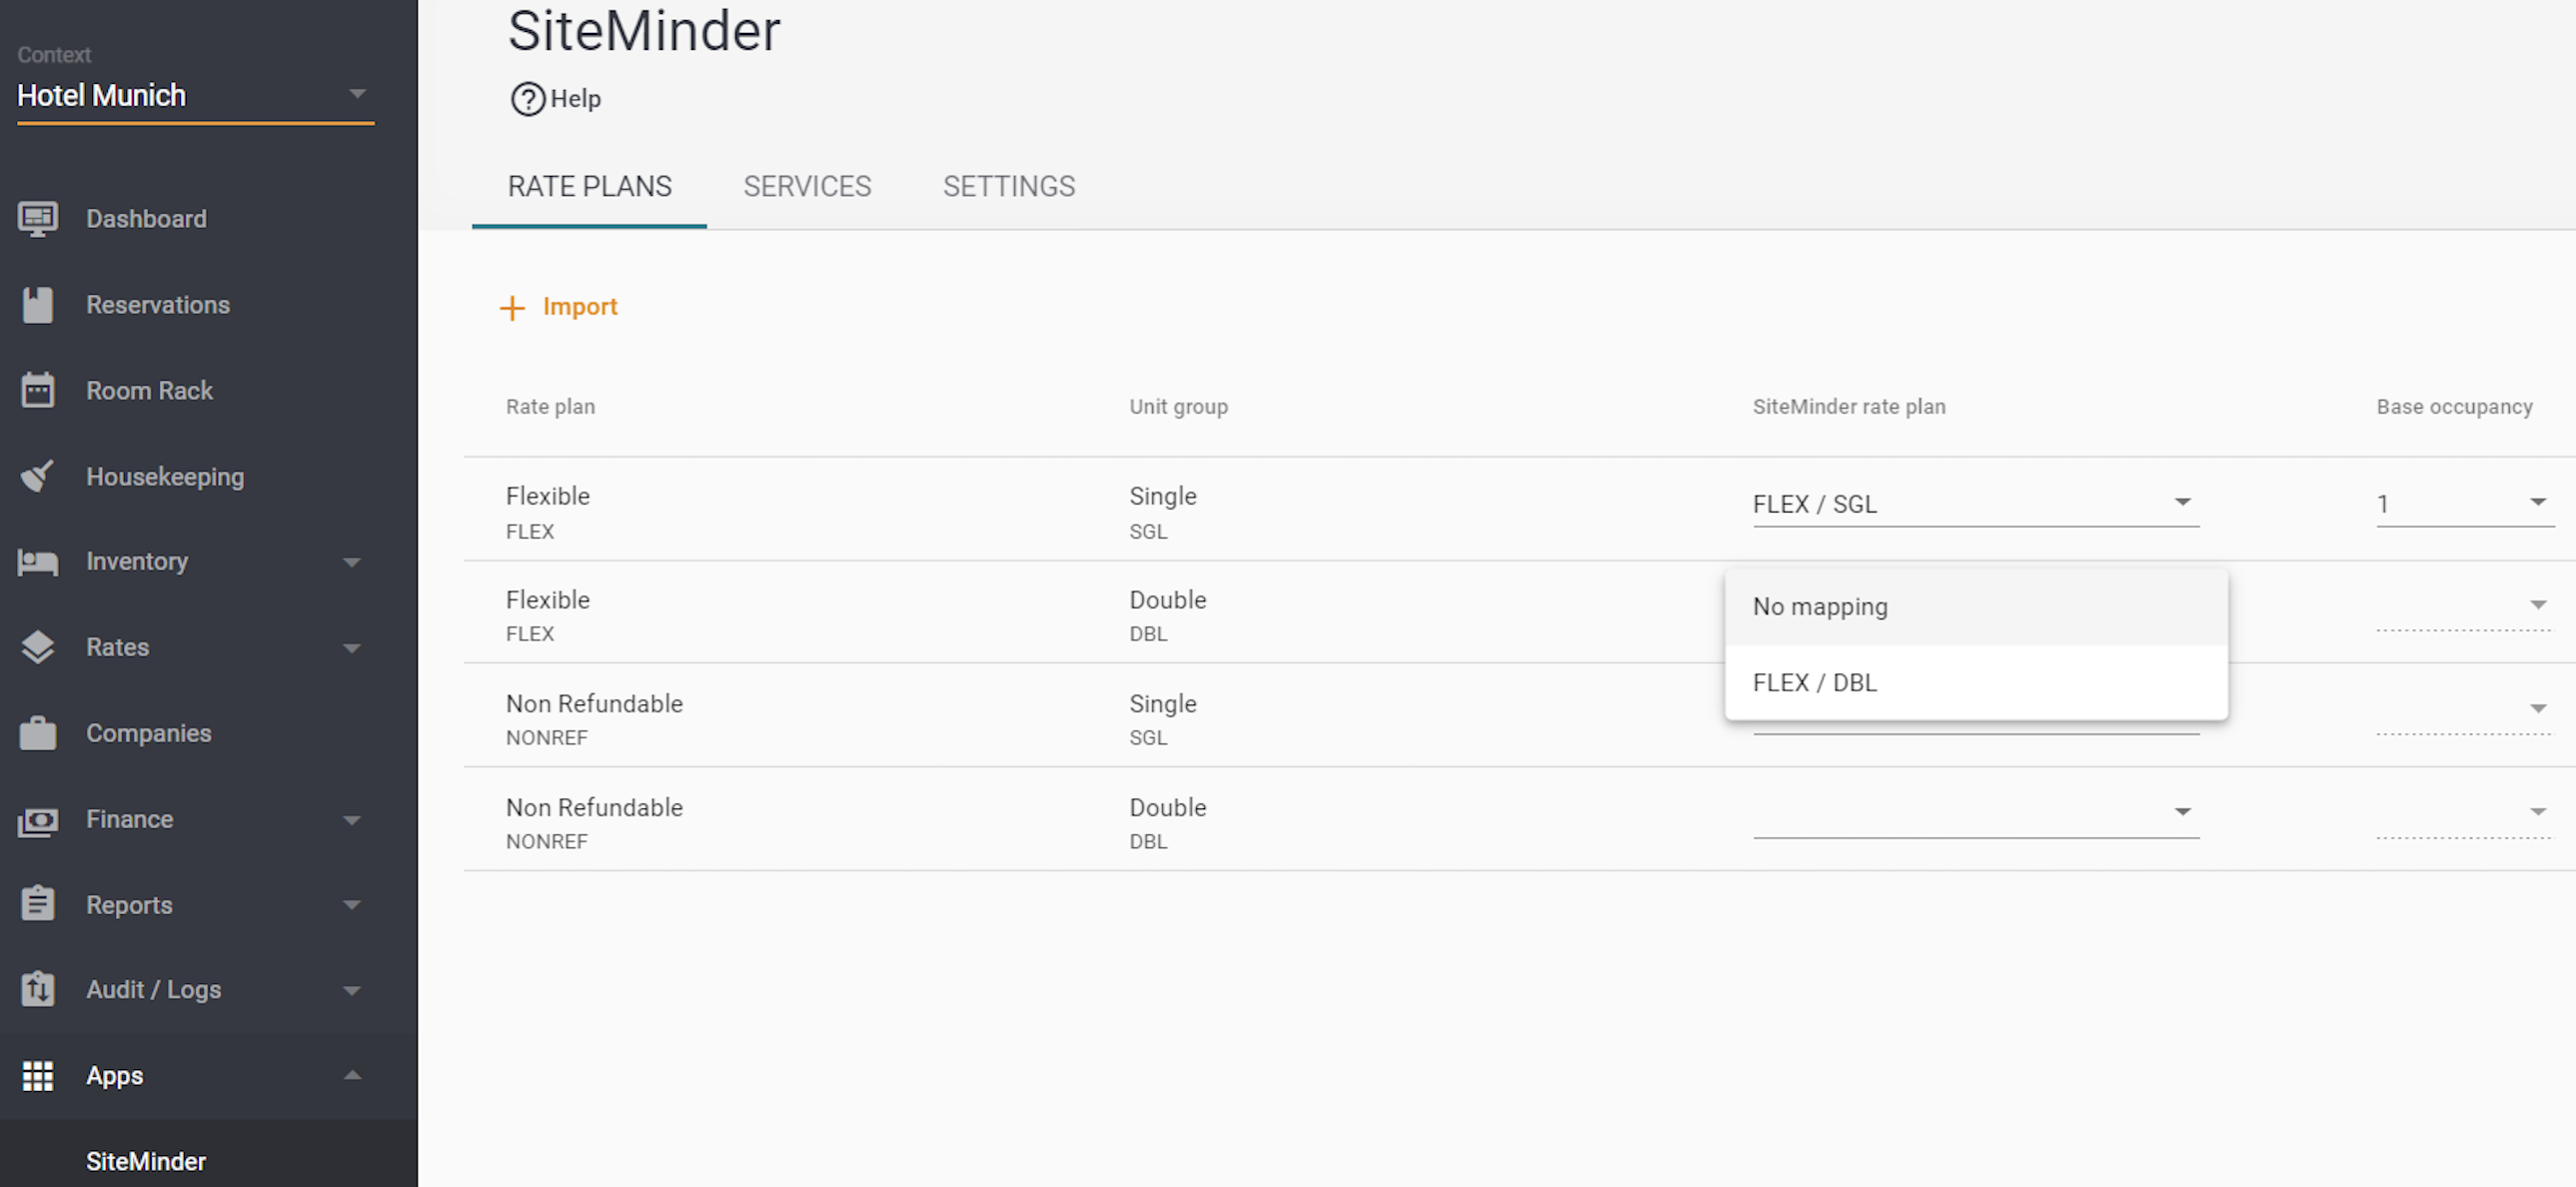Click Flexible rate plan in Single row
Viewport: 2576px width, 1187px height.
pos(548,496)
